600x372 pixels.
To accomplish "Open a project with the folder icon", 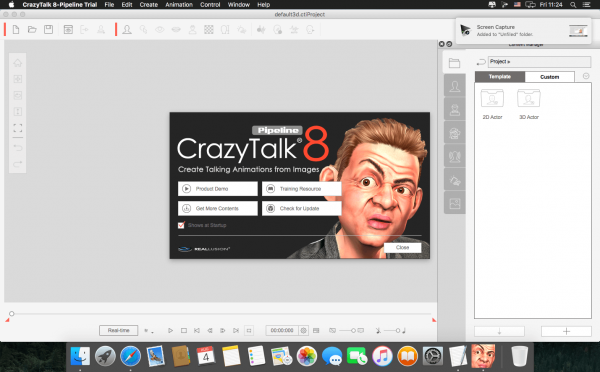I will coord(32,29).
